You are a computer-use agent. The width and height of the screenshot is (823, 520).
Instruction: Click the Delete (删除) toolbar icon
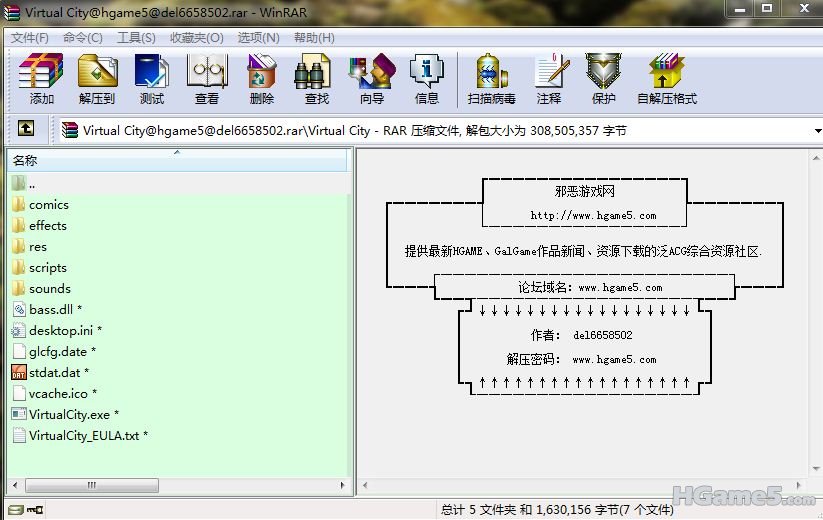(x=261, y=70)
